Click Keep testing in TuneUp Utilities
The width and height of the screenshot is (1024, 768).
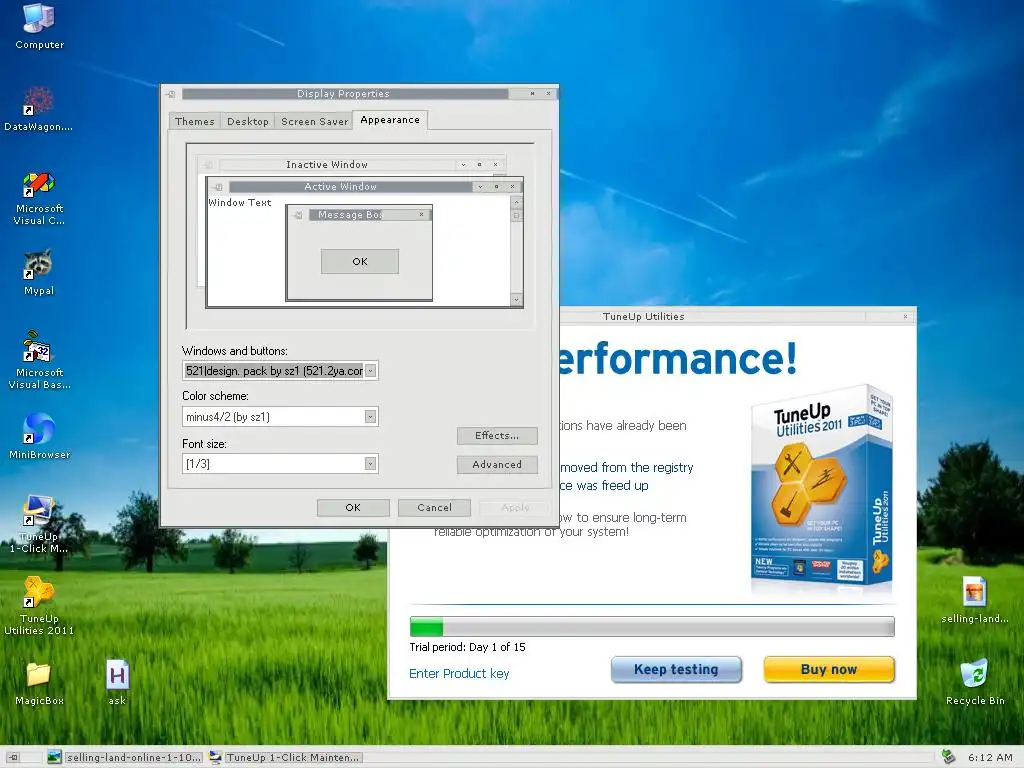pos(676,669)
